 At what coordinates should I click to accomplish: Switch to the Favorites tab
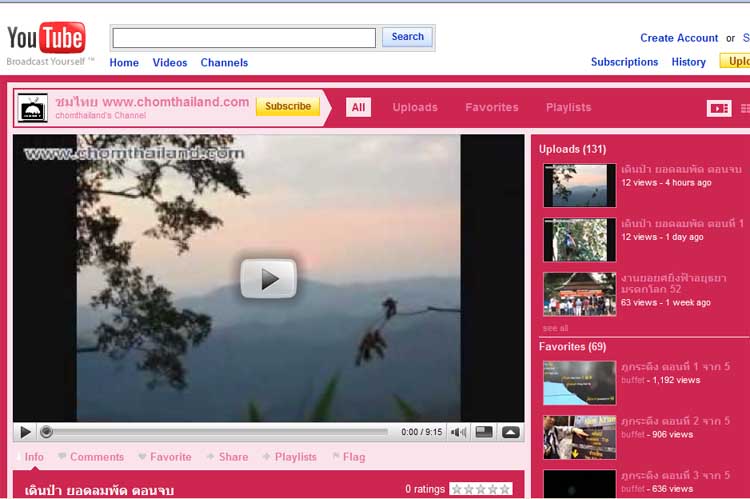(x=492, y=108)
